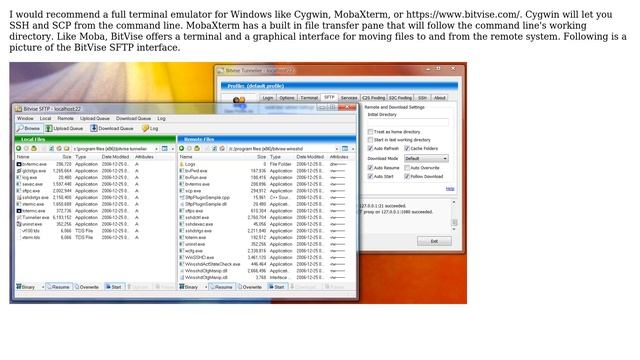
Task: Enable the Start in last working directory checkbox
Action: pos(370,140)
